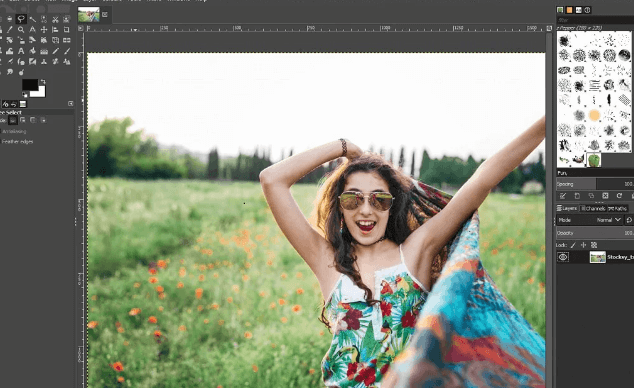Screen dimensions: 634x388
Task: Switch to the Undo History tab
Action: [14, 104]
